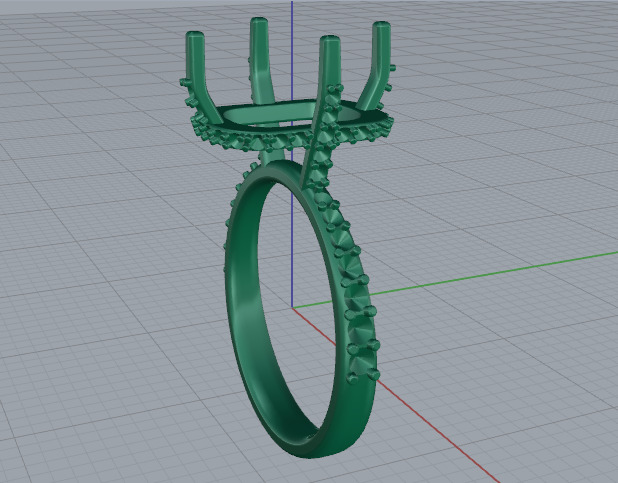Screen dimensions: 618x483
Task: Click the oval basket rail under the prongs
Action: 292,126
